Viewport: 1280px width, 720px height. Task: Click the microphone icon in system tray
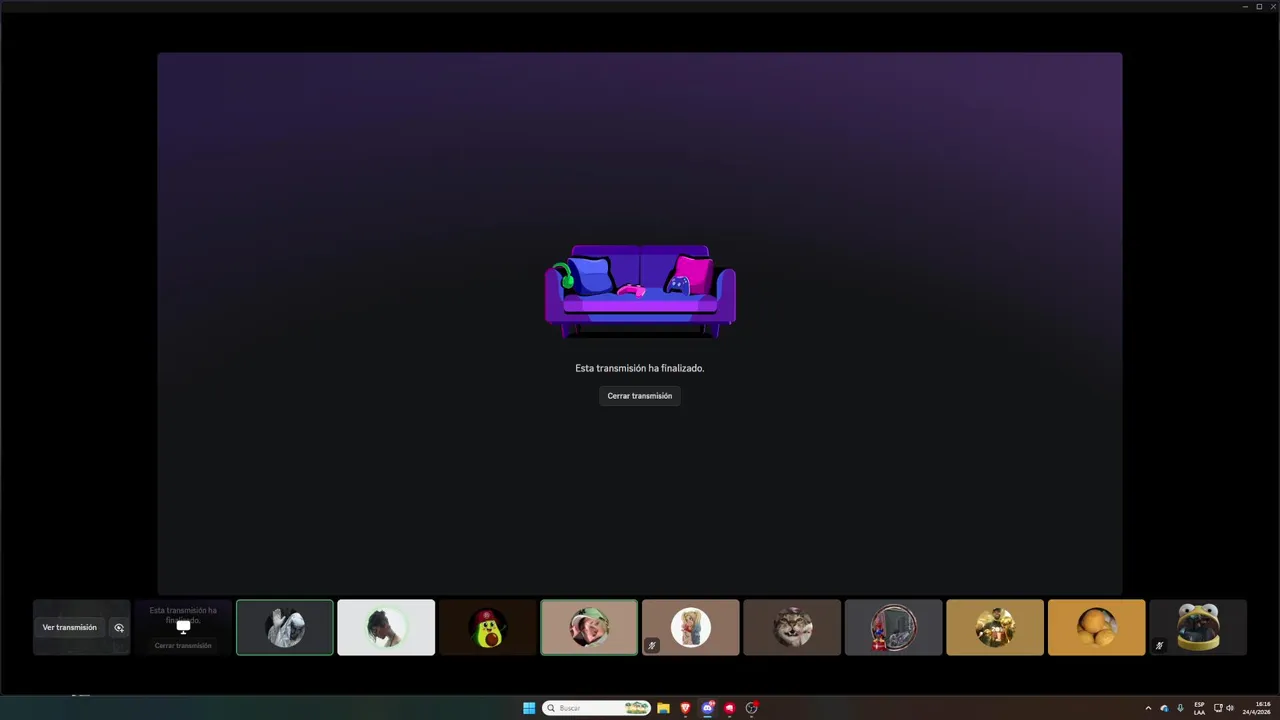click(x=1181, y=708)
